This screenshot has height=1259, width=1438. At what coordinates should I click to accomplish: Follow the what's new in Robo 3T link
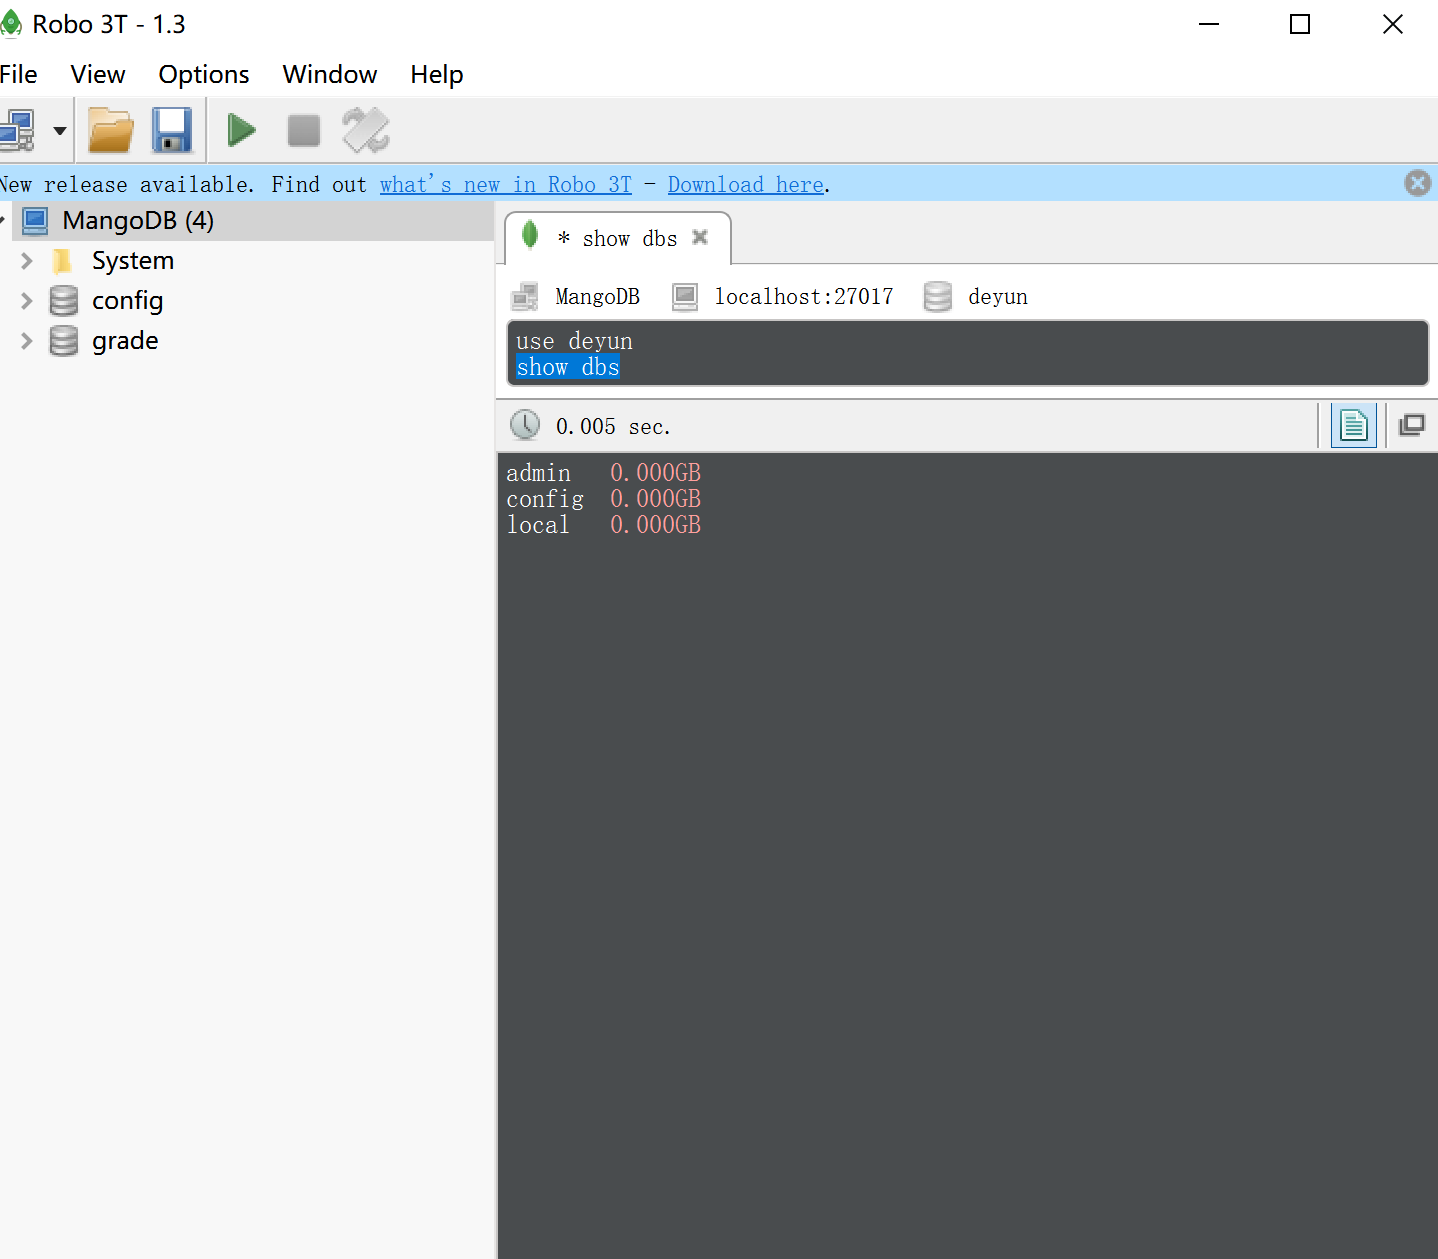(x=506, y=184)
